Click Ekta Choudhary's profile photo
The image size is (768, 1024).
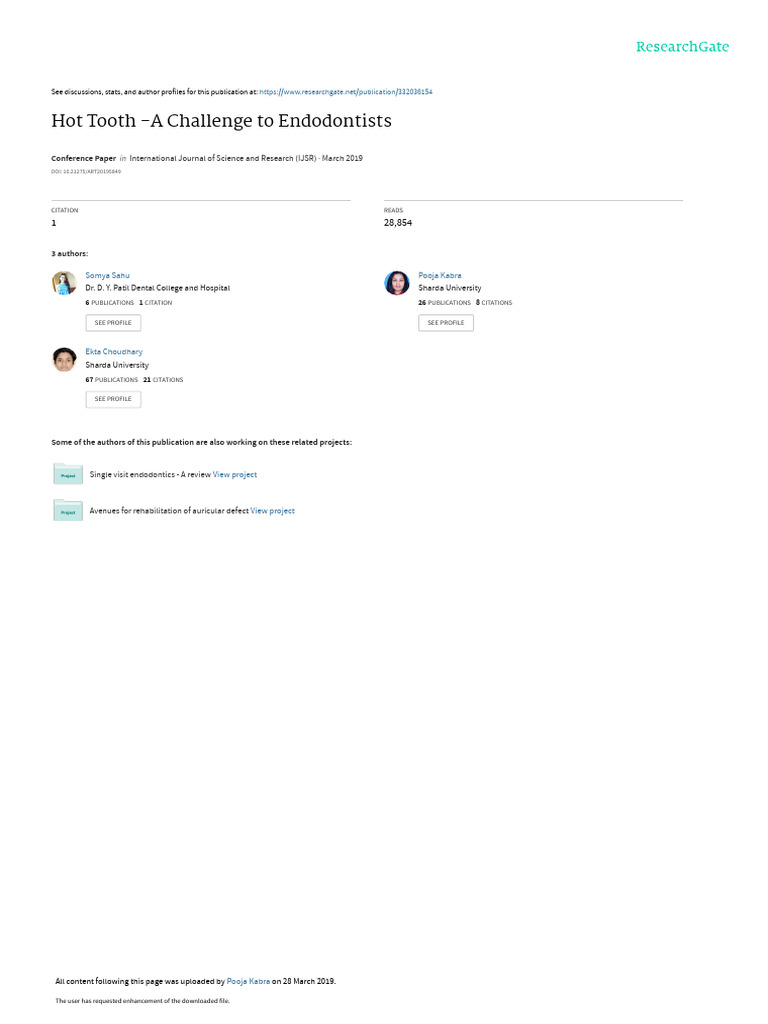(x=64, y=359)
